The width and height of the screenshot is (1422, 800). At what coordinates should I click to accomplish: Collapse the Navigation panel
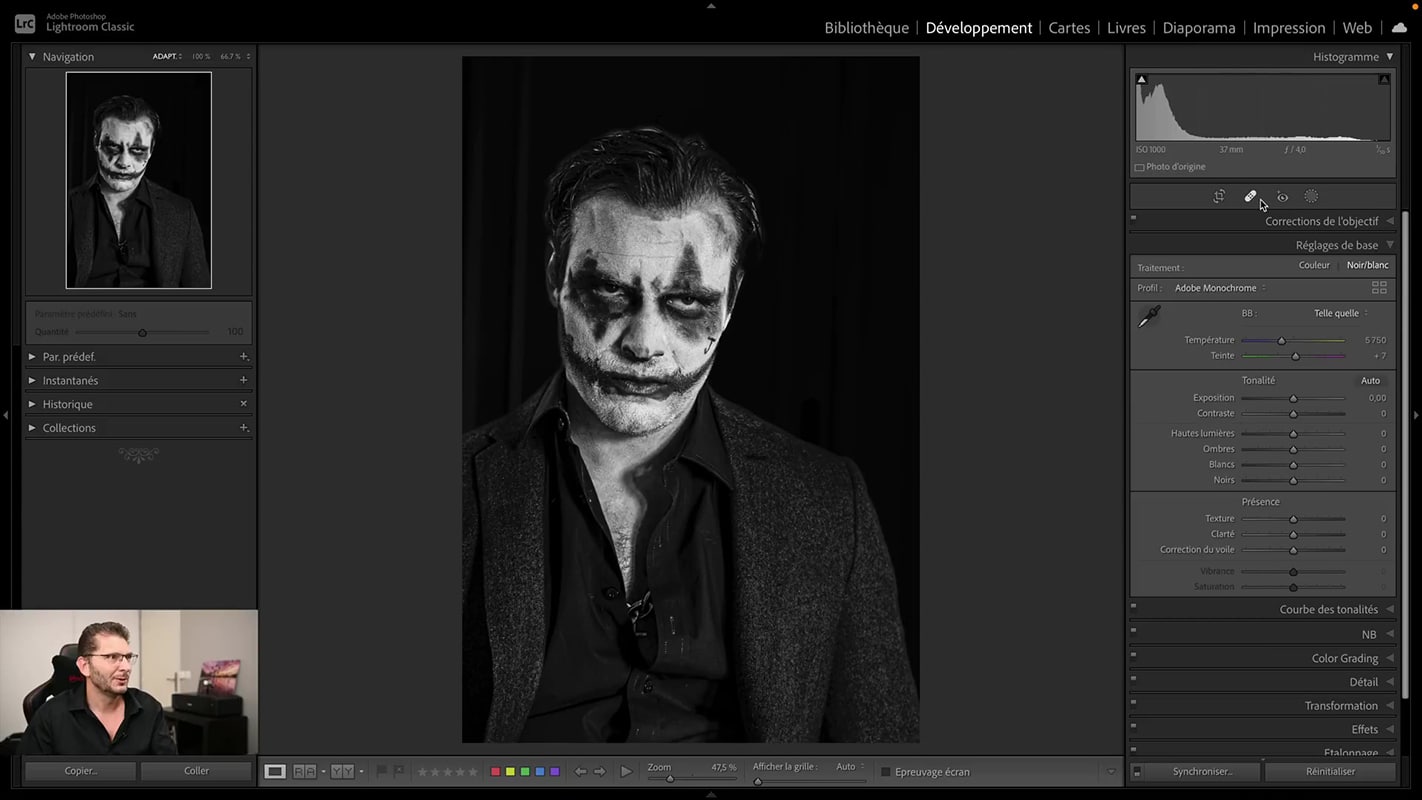[x=32, y=57]
